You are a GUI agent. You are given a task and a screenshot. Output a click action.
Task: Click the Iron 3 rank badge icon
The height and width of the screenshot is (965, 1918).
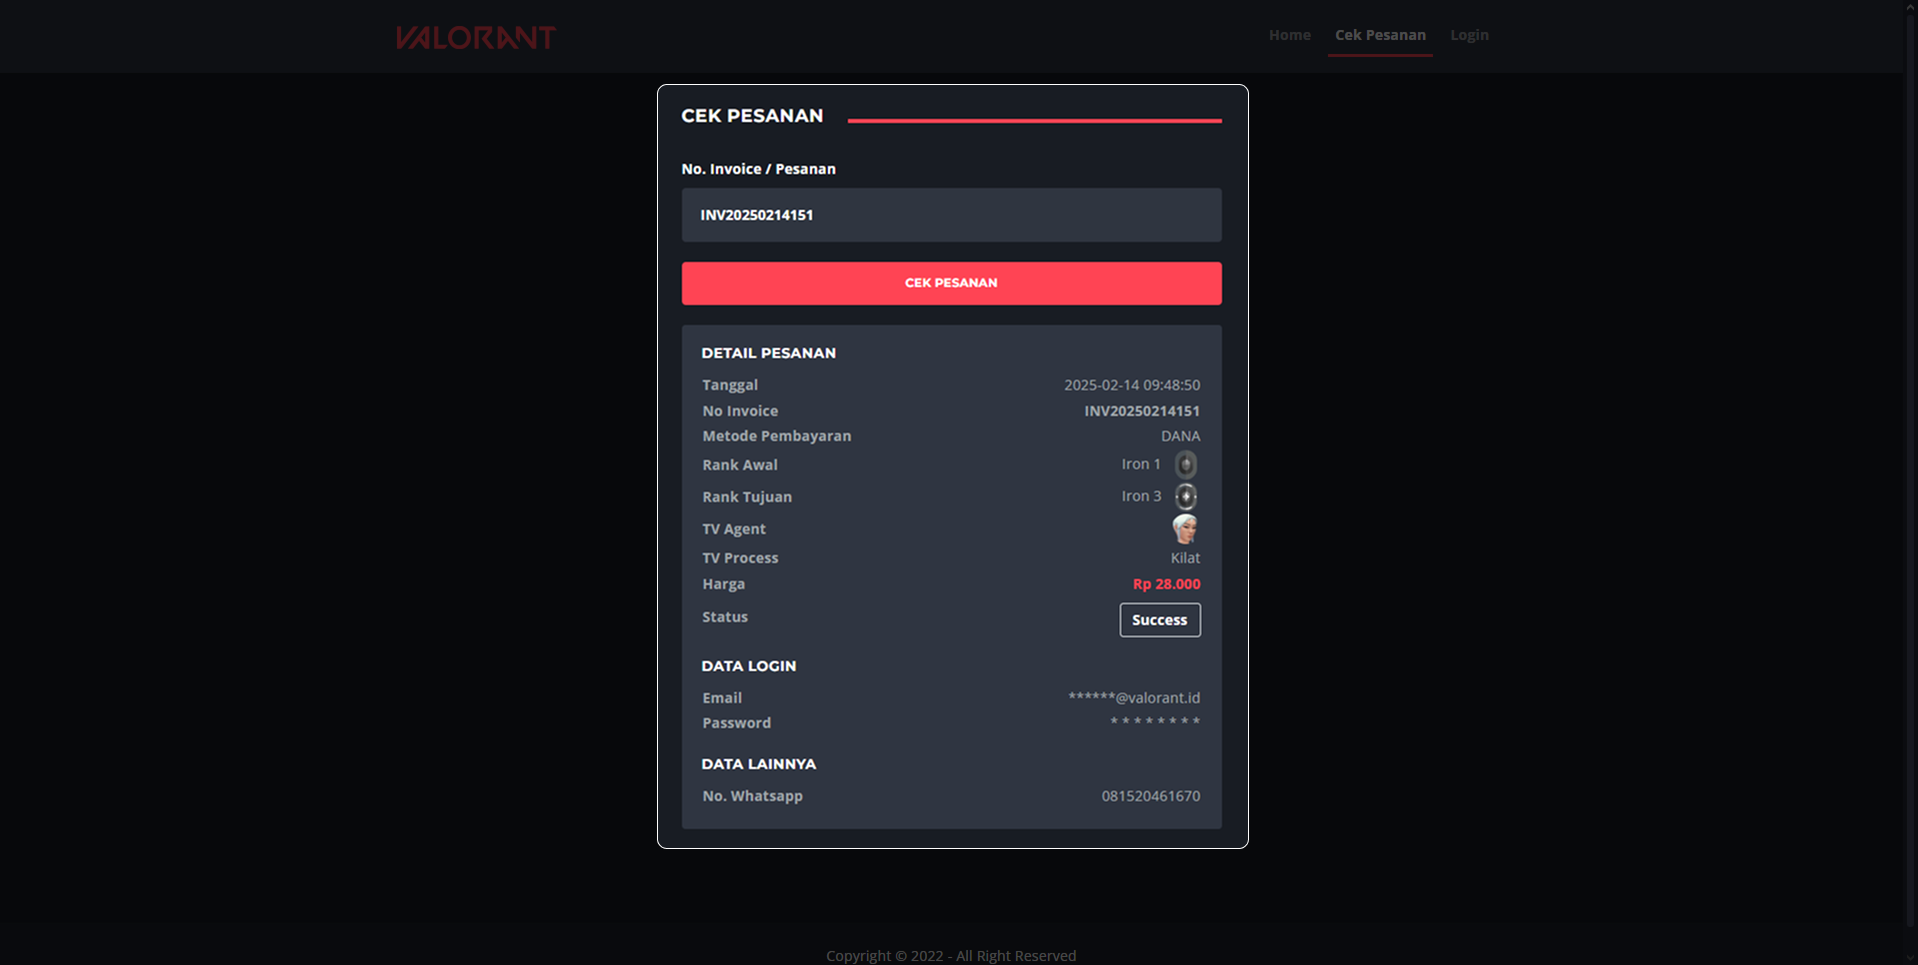[x=1185, y=496]
